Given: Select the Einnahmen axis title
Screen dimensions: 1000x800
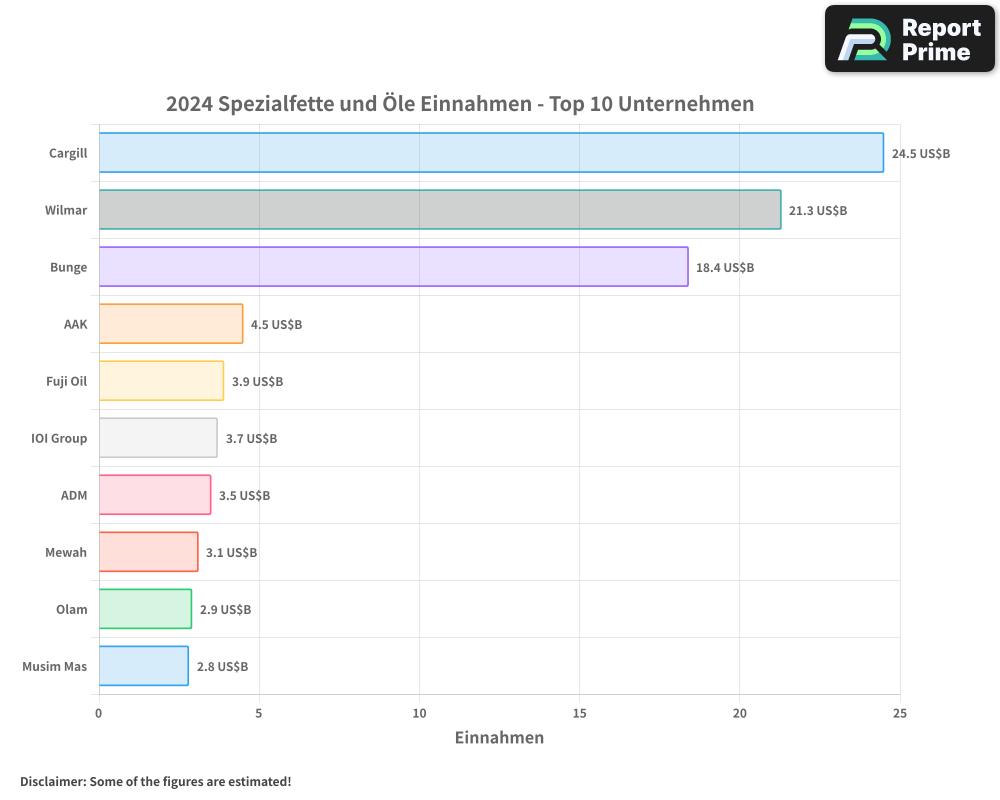Looking at the screenshot, I should [x=499, y=738].
